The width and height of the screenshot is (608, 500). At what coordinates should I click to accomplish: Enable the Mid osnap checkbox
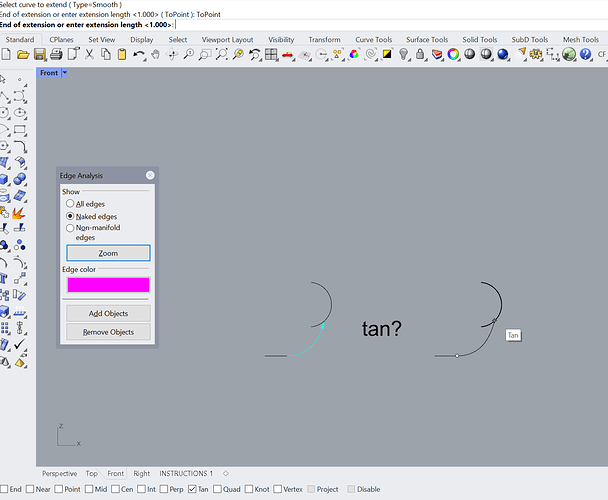(x=89, y=489)
